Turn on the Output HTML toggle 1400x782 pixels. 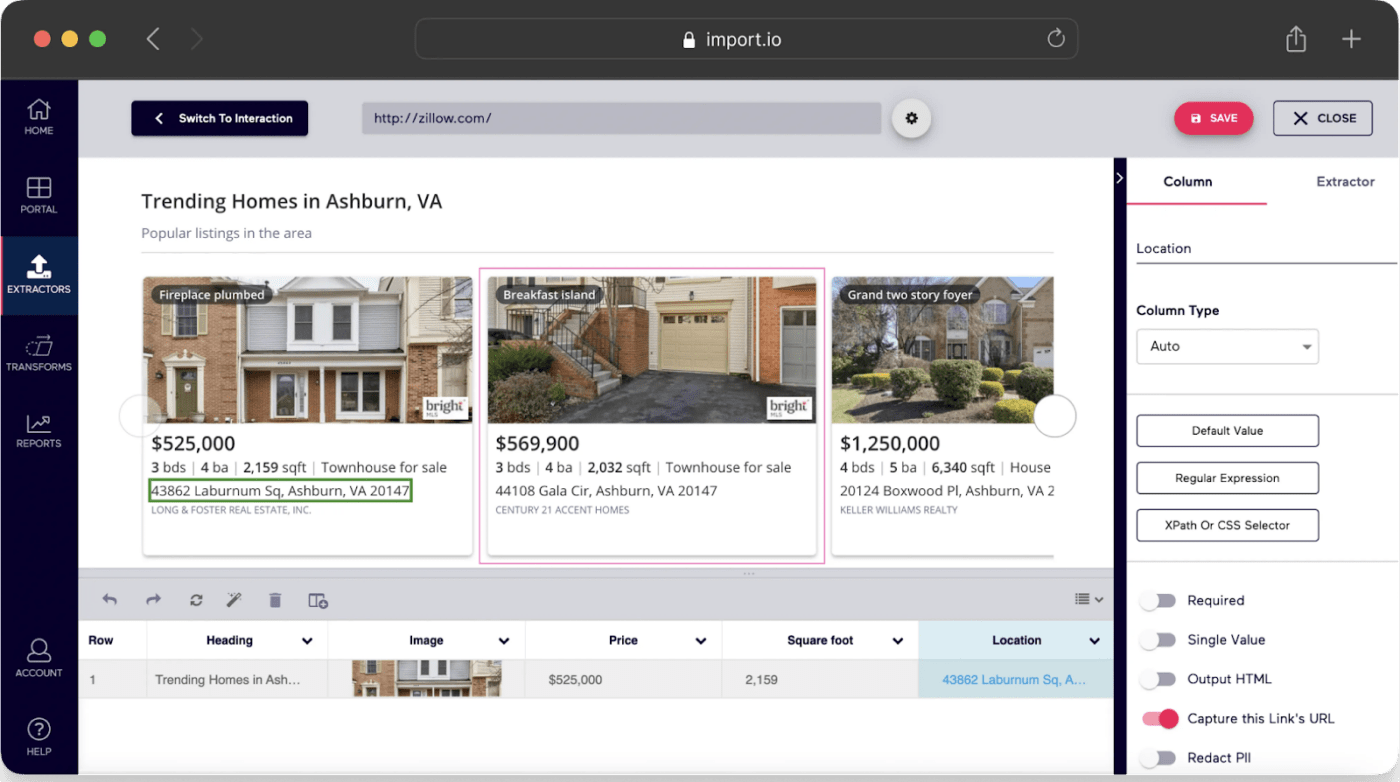click(x=1158, y=679)
